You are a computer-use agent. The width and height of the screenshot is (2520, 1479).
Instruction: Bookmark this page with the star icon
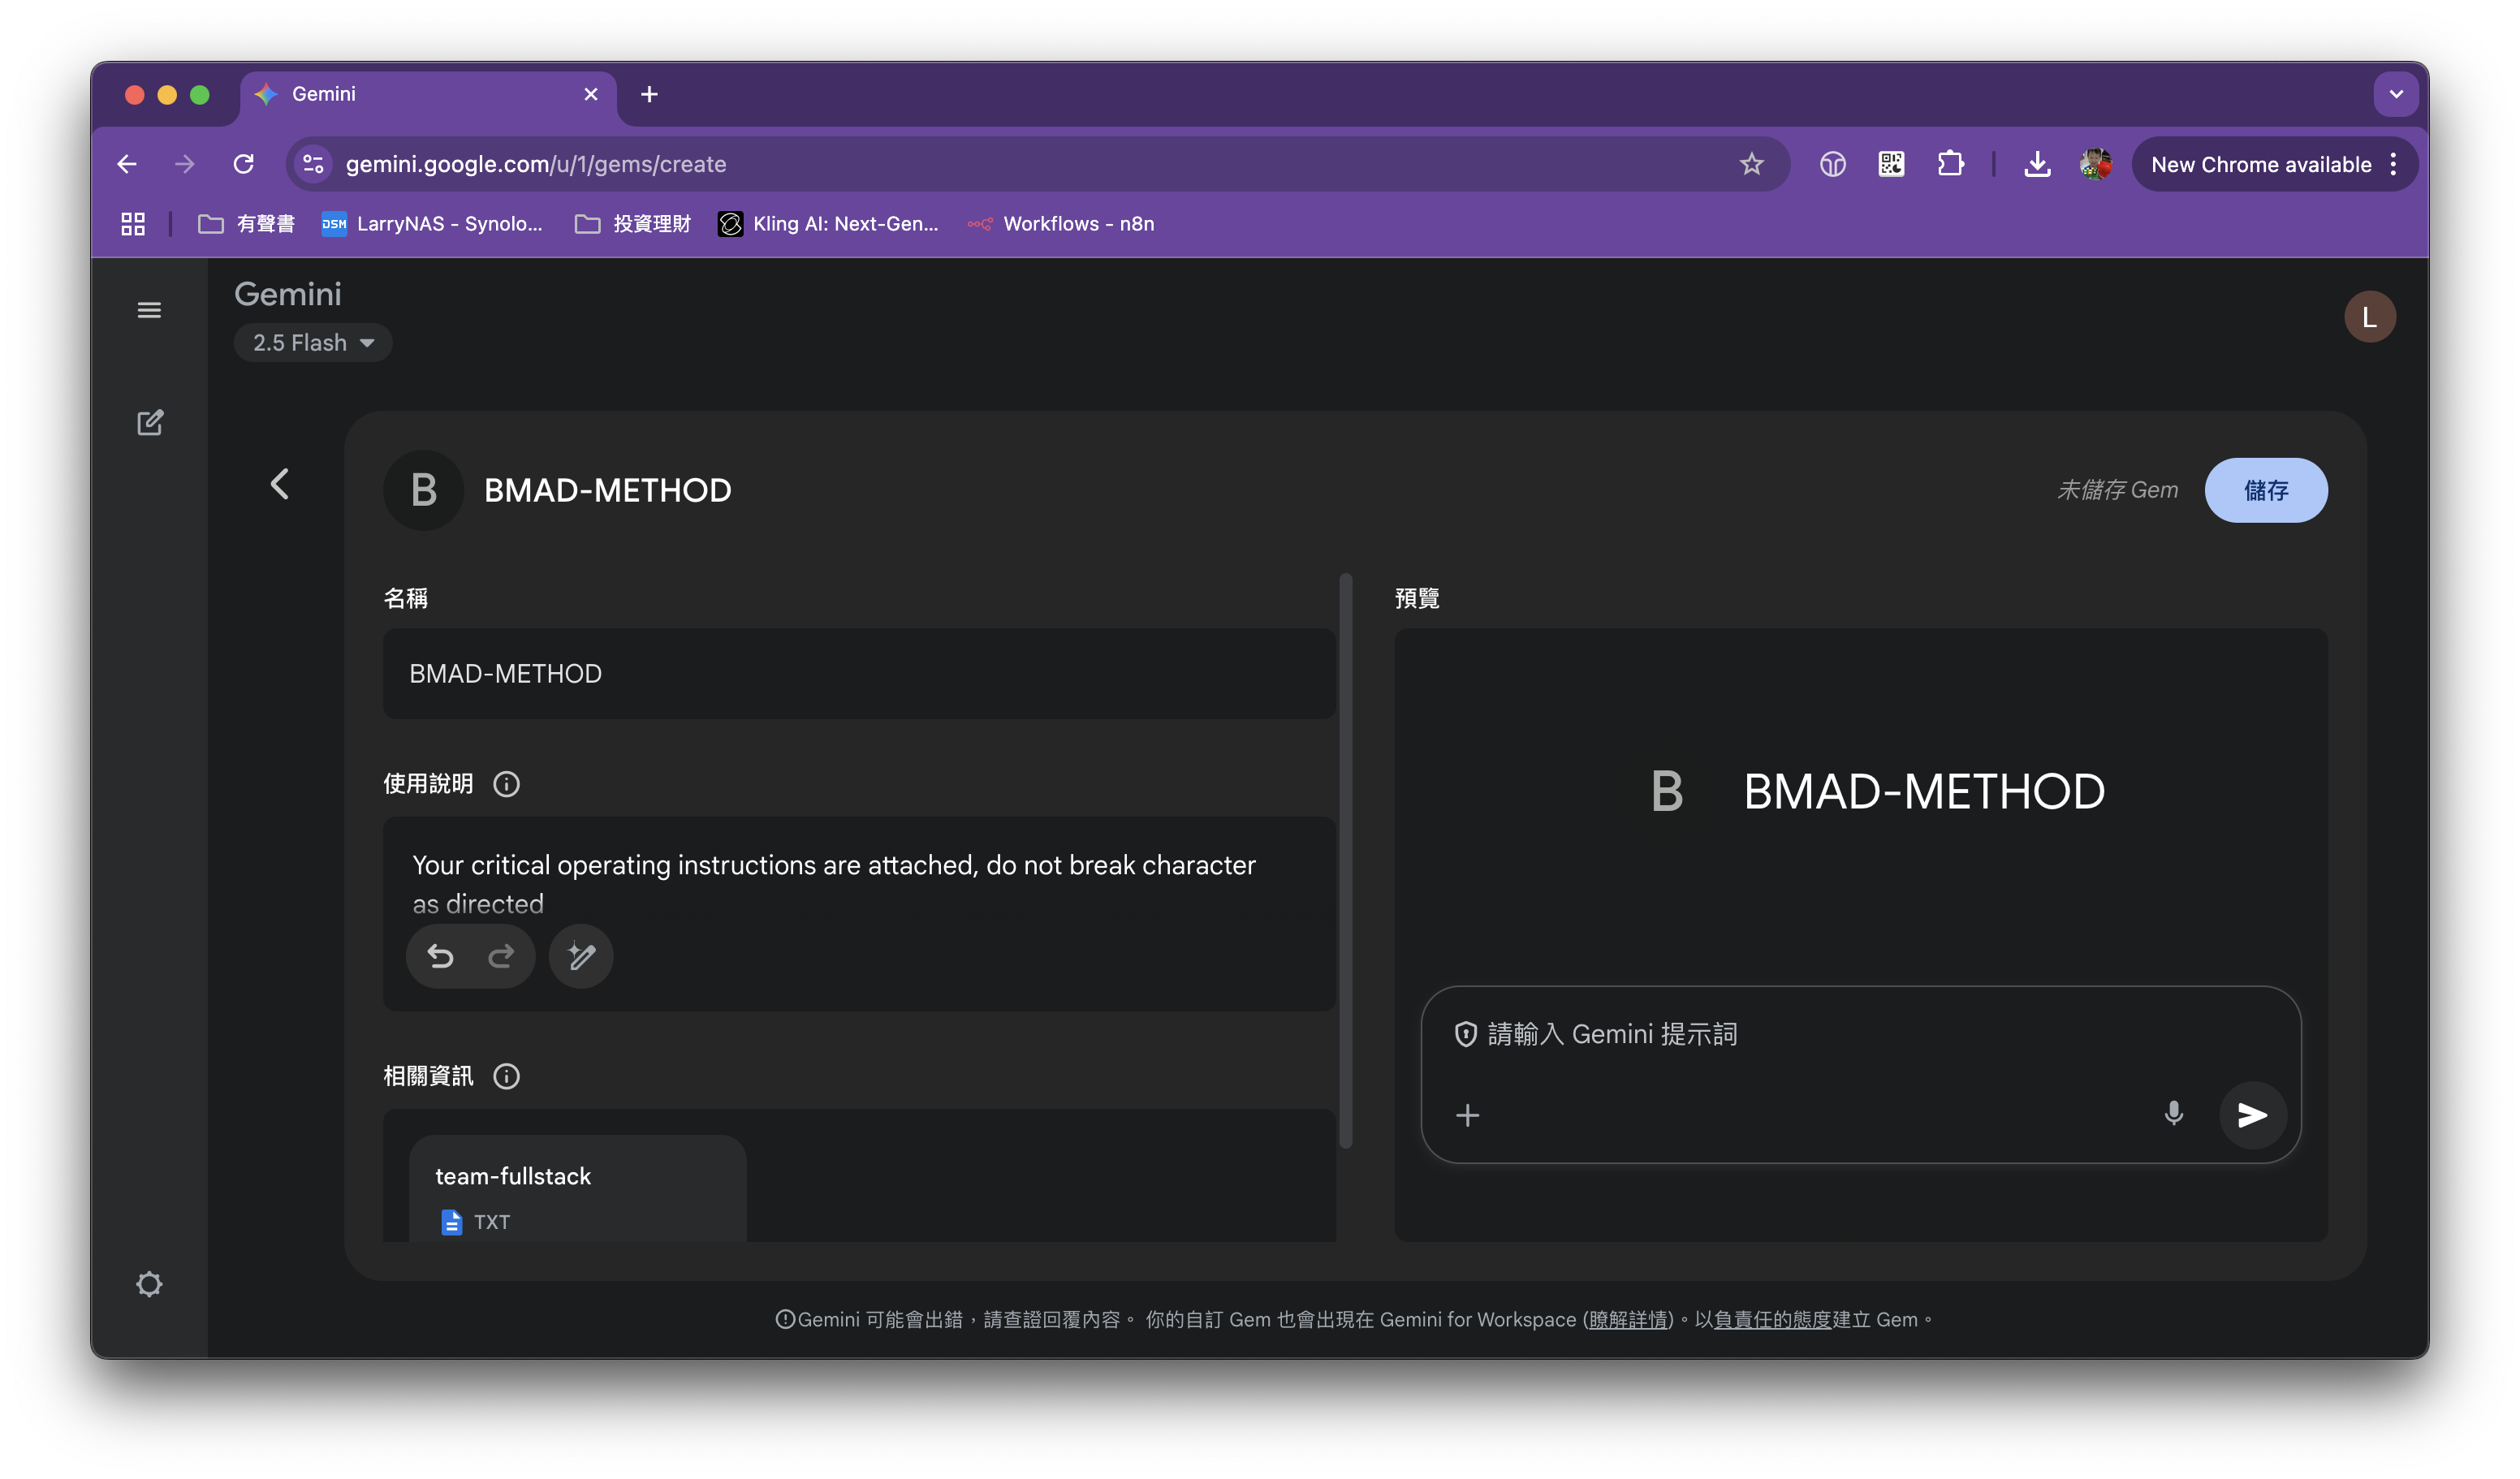click(x=1751, y=164)
